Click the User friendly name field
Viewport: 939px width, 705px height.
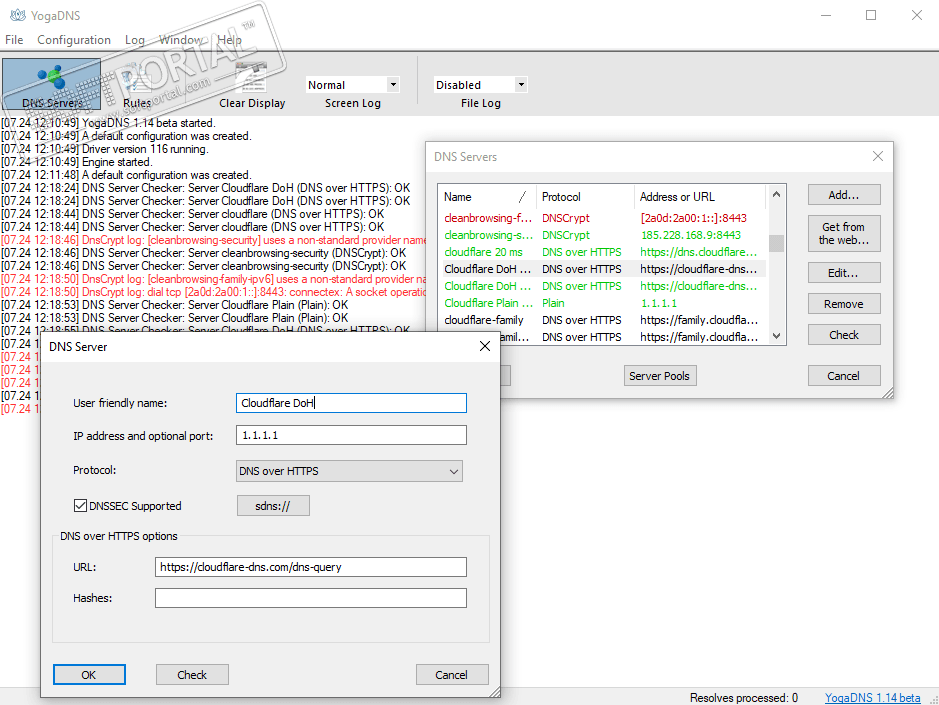pos(352,403)
